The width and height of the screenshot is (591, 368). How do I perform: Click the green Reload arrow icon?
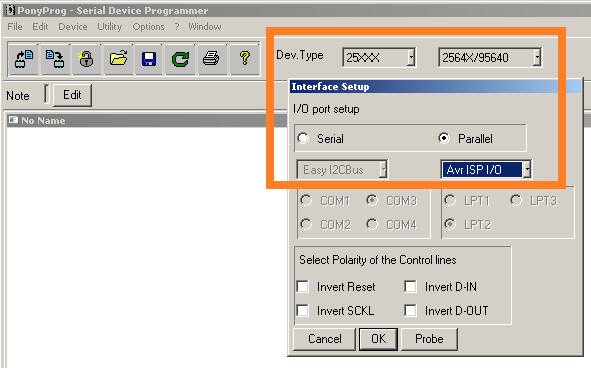click(x=180, y=59)
